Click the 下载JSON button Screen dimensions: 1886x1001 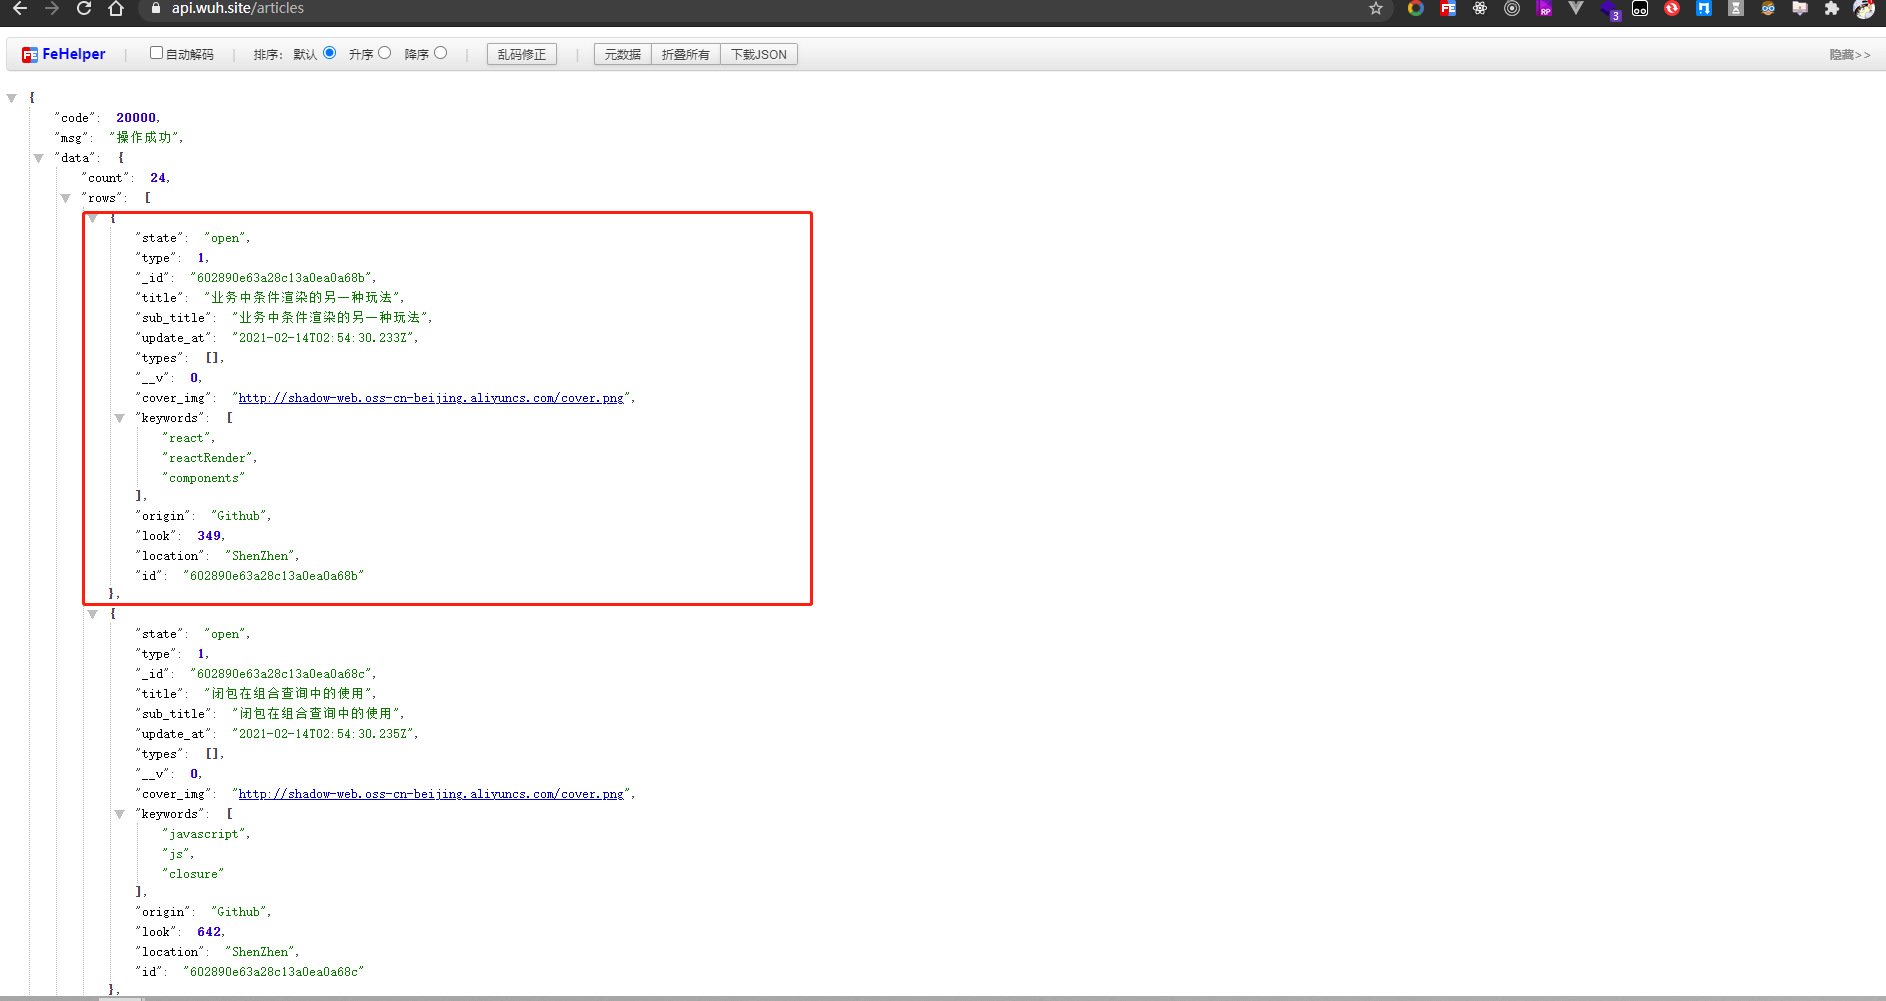[x=759, y=54]
